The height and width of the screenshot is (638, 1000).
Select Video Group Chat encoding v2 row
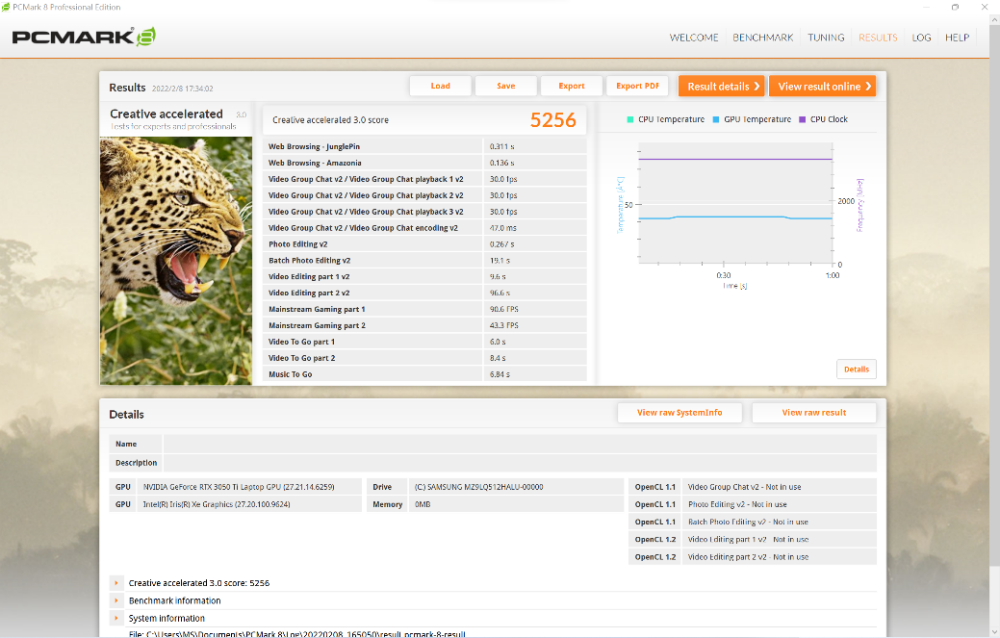tap(425, 228)
